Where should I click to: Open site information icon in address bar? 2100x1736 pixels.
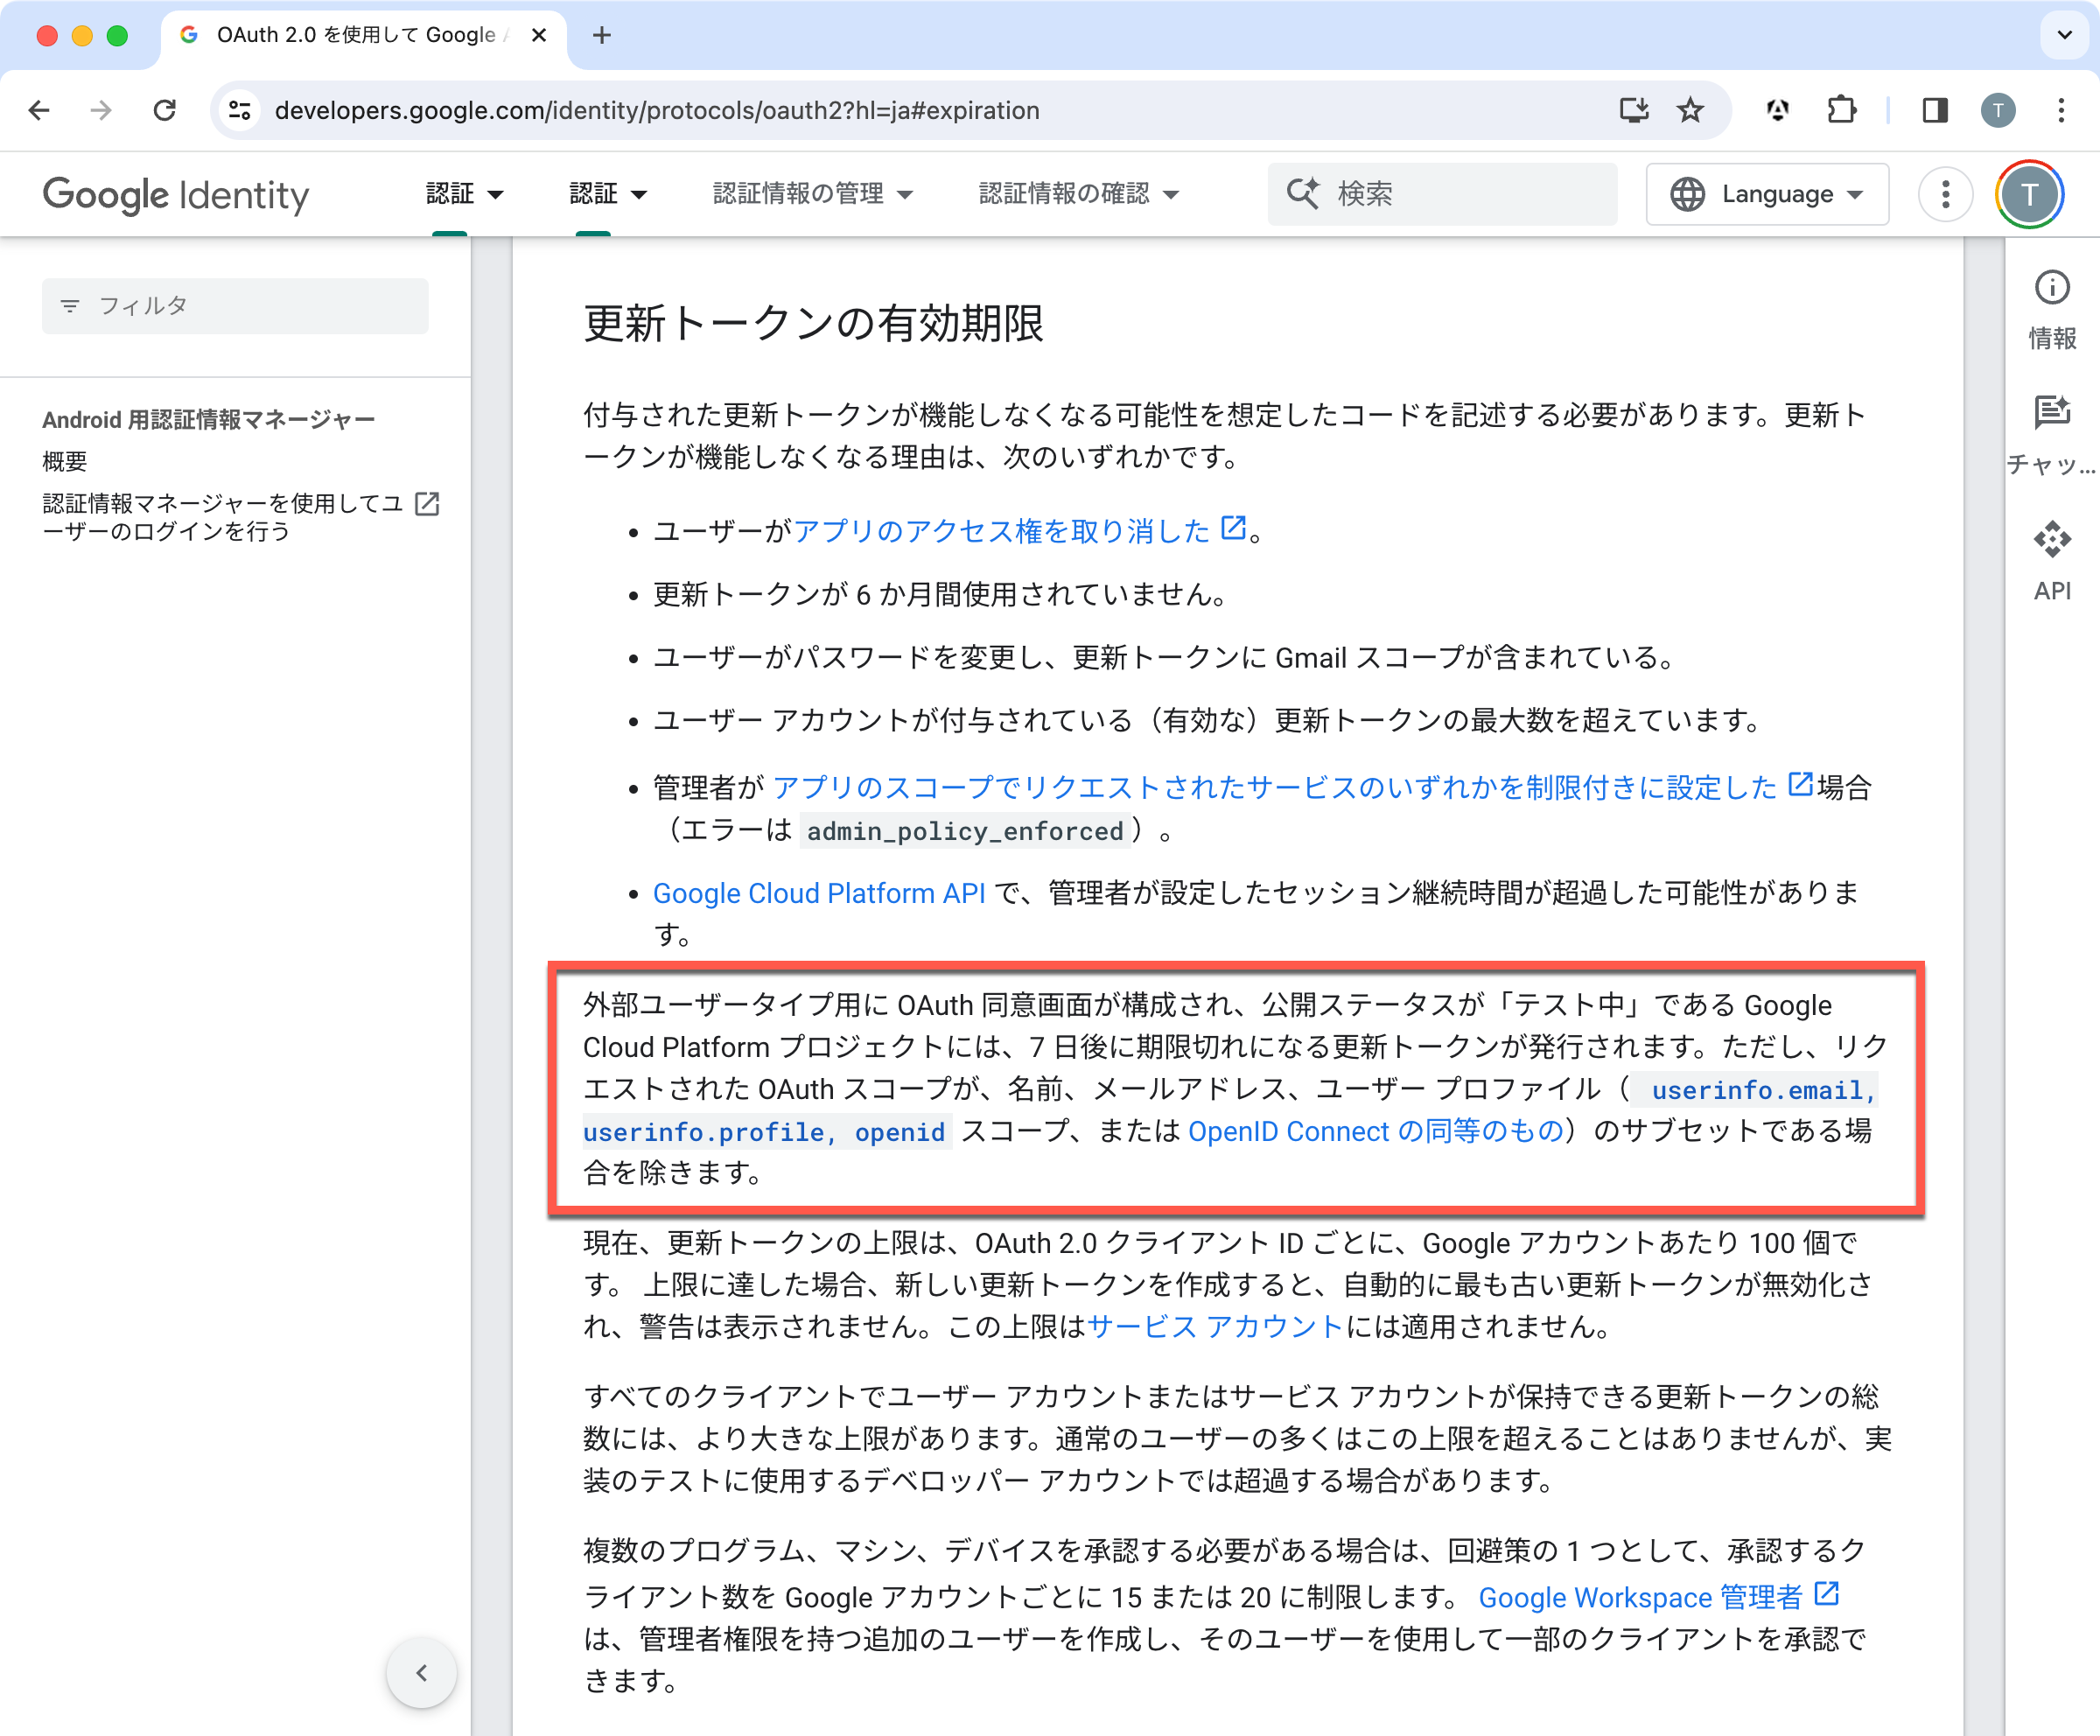coord(240,110)
